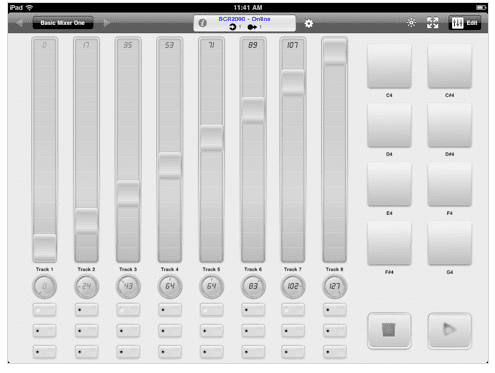The height and width of the screenshot is (373, 495).
Task: Click the Track 4 knob showing 64
Action: (x=170, y=286)
